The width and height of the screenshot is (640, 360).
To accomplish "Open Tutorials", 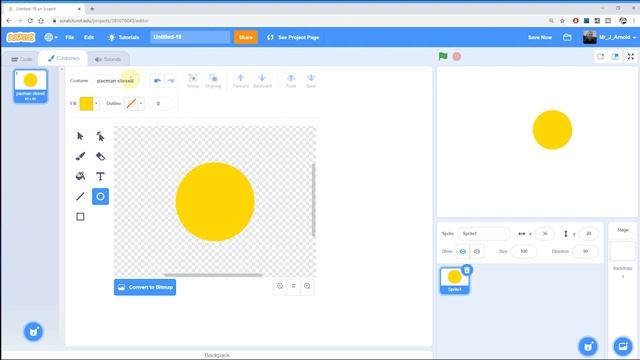I will (x=123, y=37).
